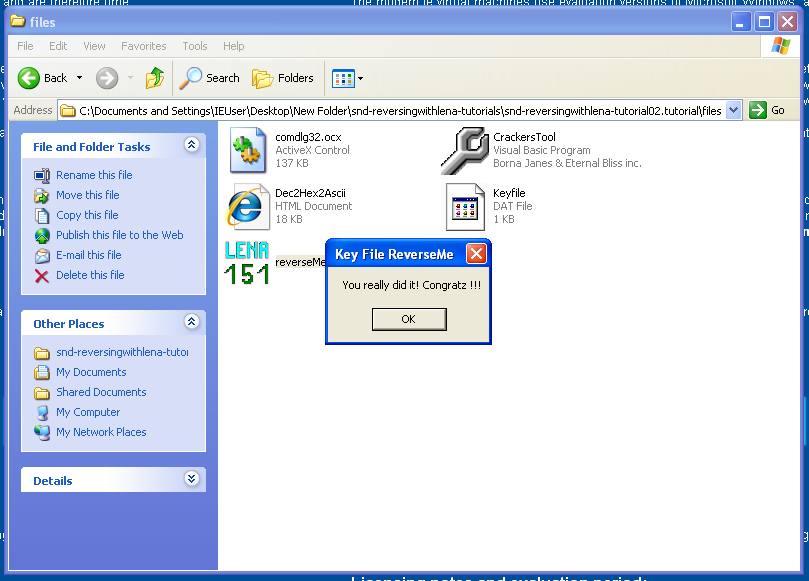Click the Publish to Web globe icon
The width and height of the screenshot is (809, 581).
click(42, 236)
